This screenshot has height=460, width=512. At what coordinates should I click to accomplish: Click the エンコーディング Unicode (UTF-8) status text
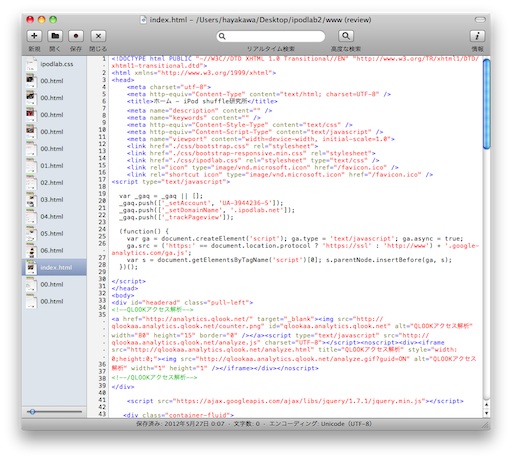pyautogui.click(x=320, y=424)
